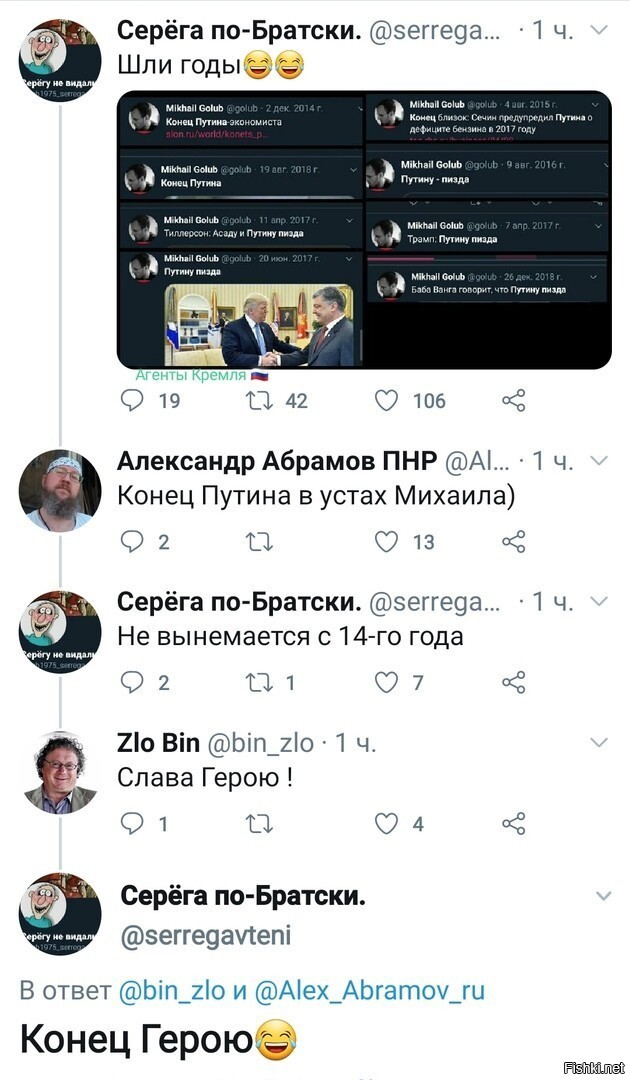The width and height of the screenshot is (630, 1080).
Task: Share the Шли годы tweet
Action: click(514, 400)
